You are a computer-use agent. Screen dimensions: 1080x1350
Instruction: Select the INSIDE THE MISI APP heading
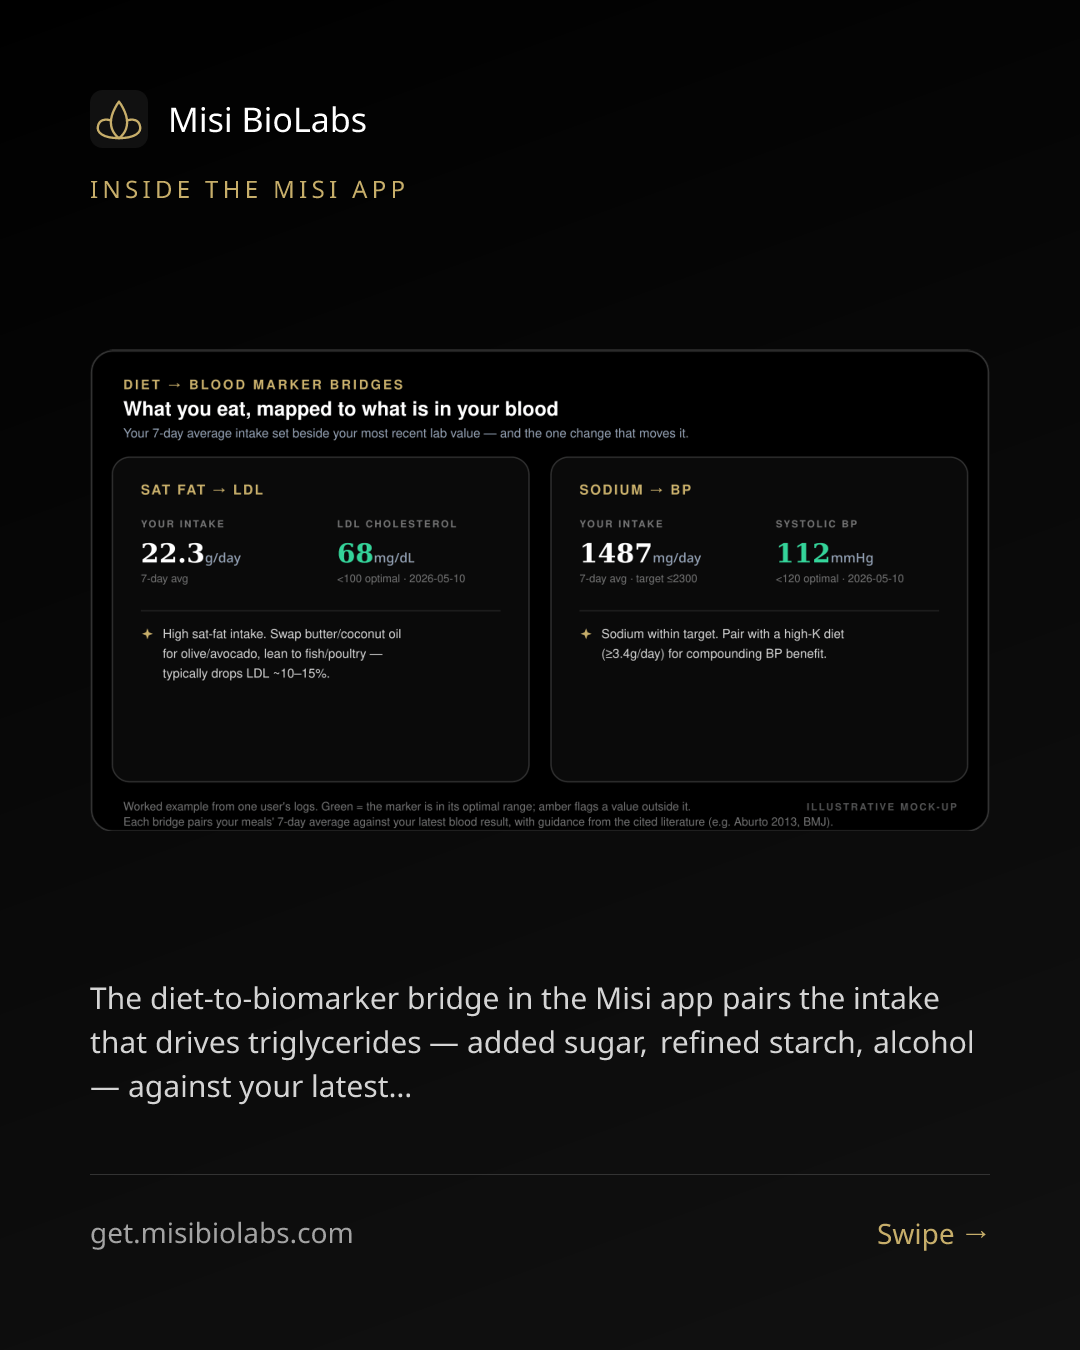tap(248, 190)
